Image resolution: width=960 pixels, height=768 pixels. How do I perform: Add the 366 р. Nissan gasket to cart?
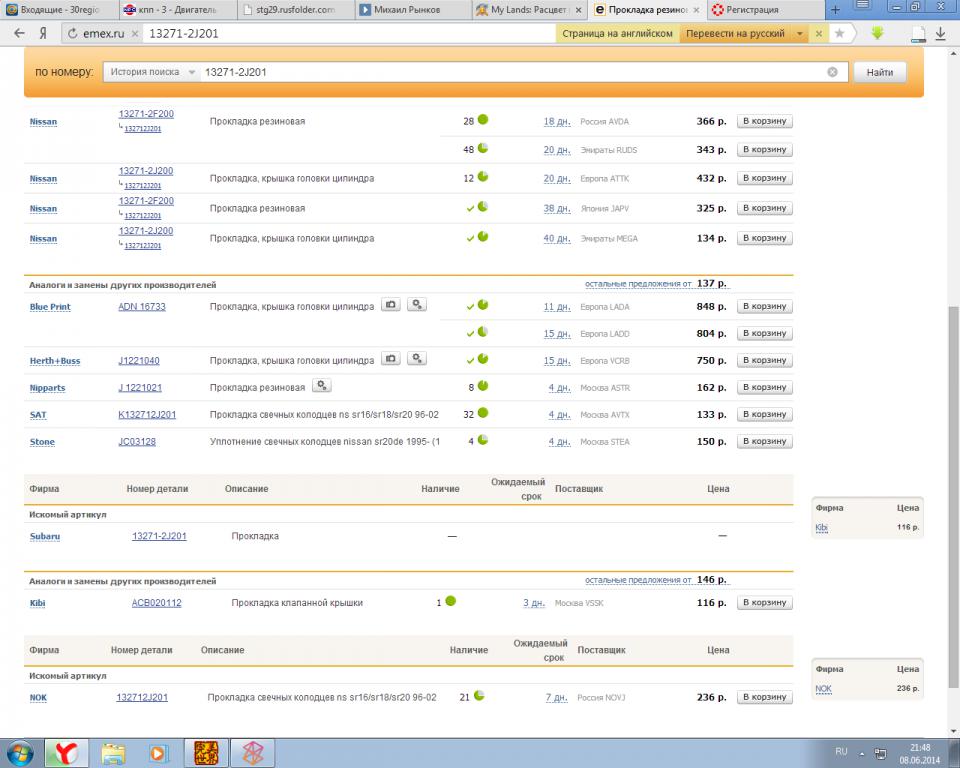[764, 121]
